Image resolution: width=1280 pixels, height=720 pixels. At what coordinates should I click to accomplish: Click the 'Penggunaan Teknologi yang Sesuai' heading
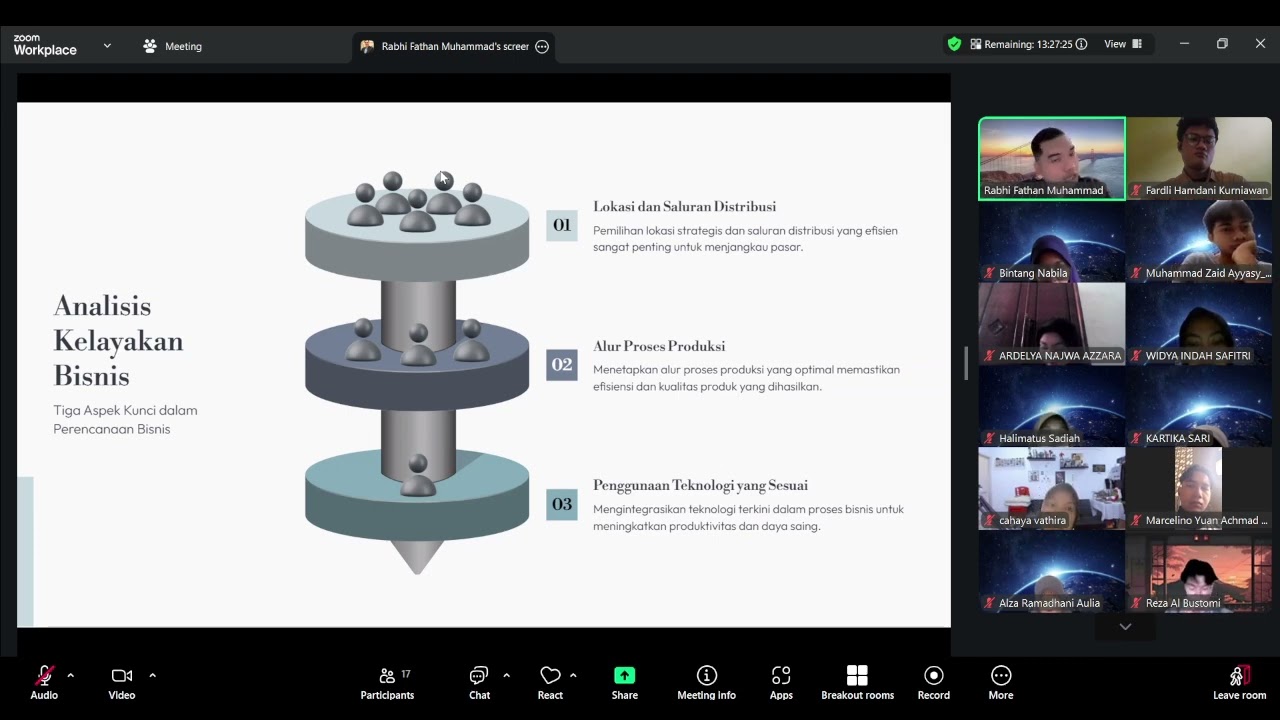700,486
